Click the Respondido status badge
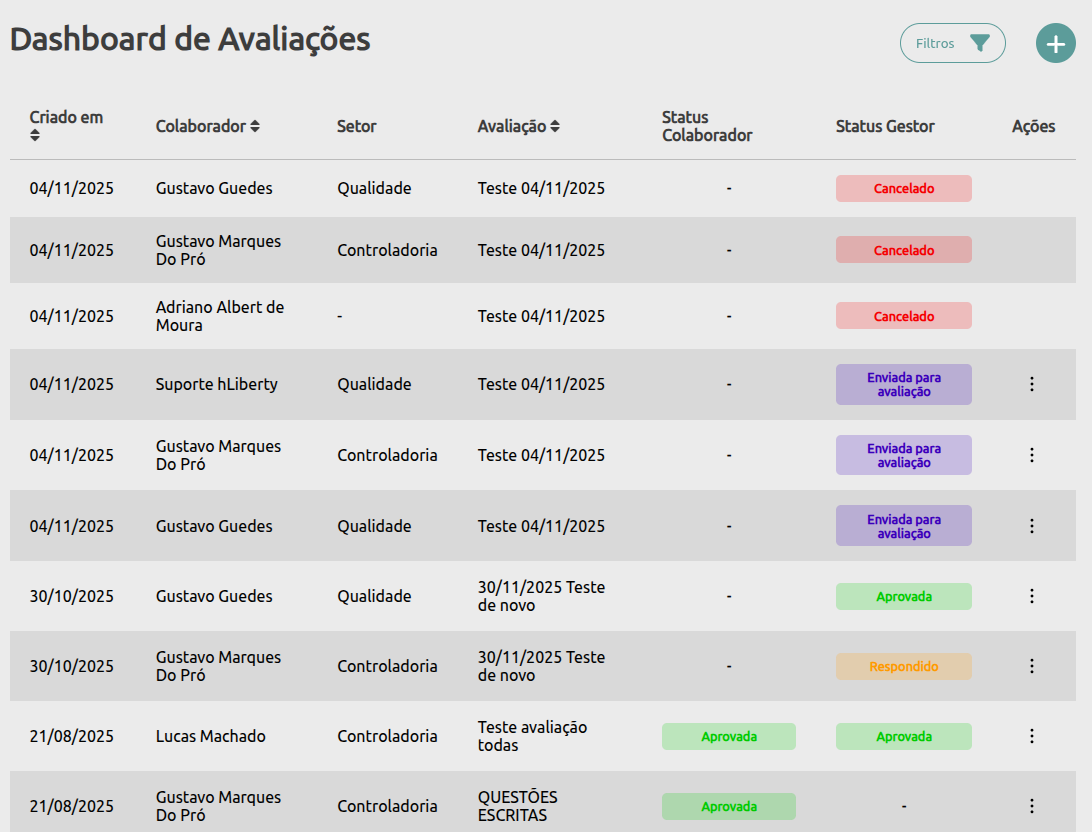This screenshot has width=1092, height=832. [x=903, y=666]
